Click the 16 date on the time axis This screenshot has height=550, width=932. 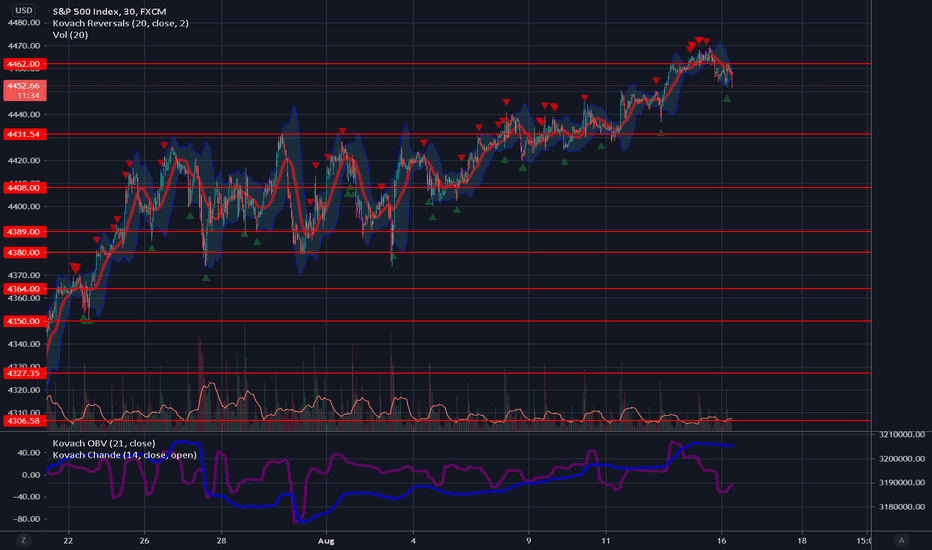722,541
